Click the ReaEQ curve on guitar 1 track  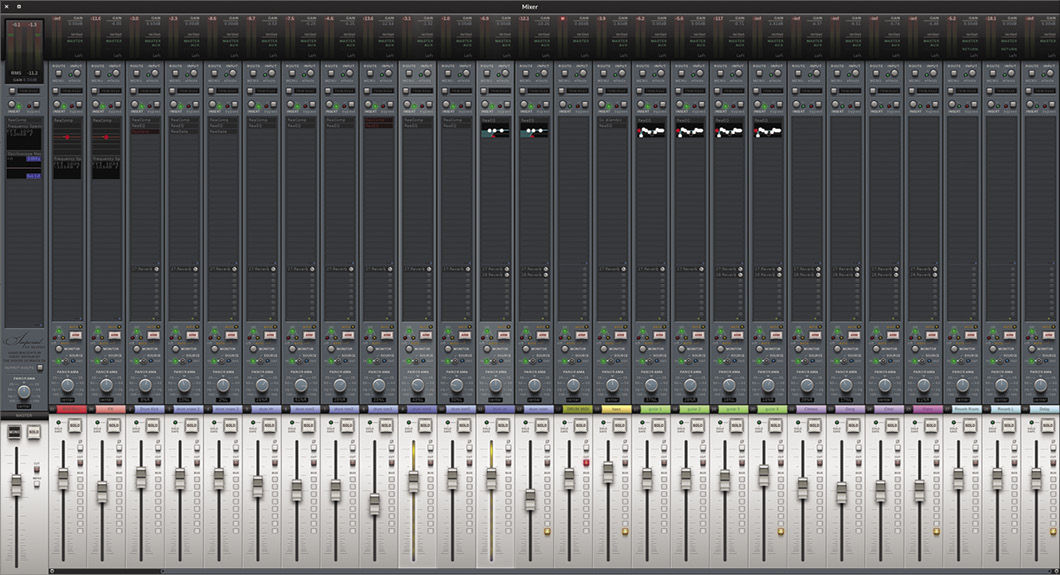tap(652, 132)
